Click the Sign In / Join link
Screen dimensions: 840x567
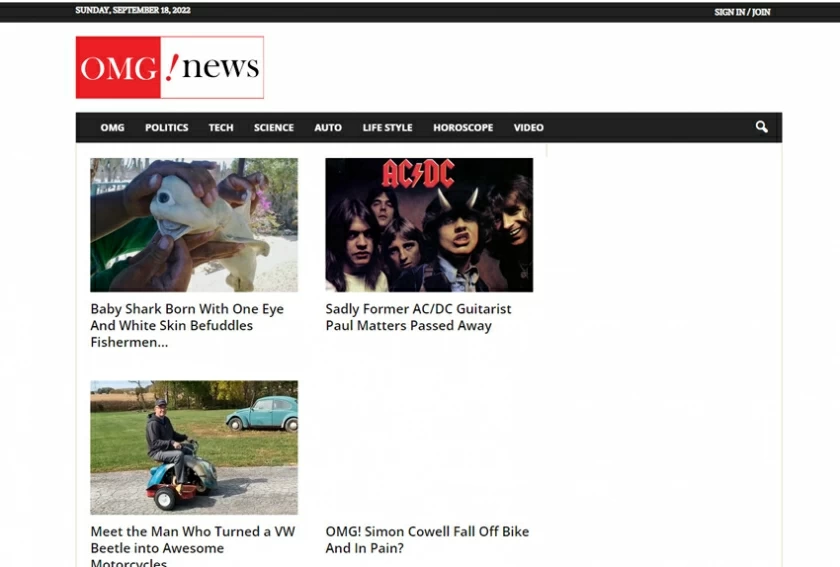click(742, 12)
